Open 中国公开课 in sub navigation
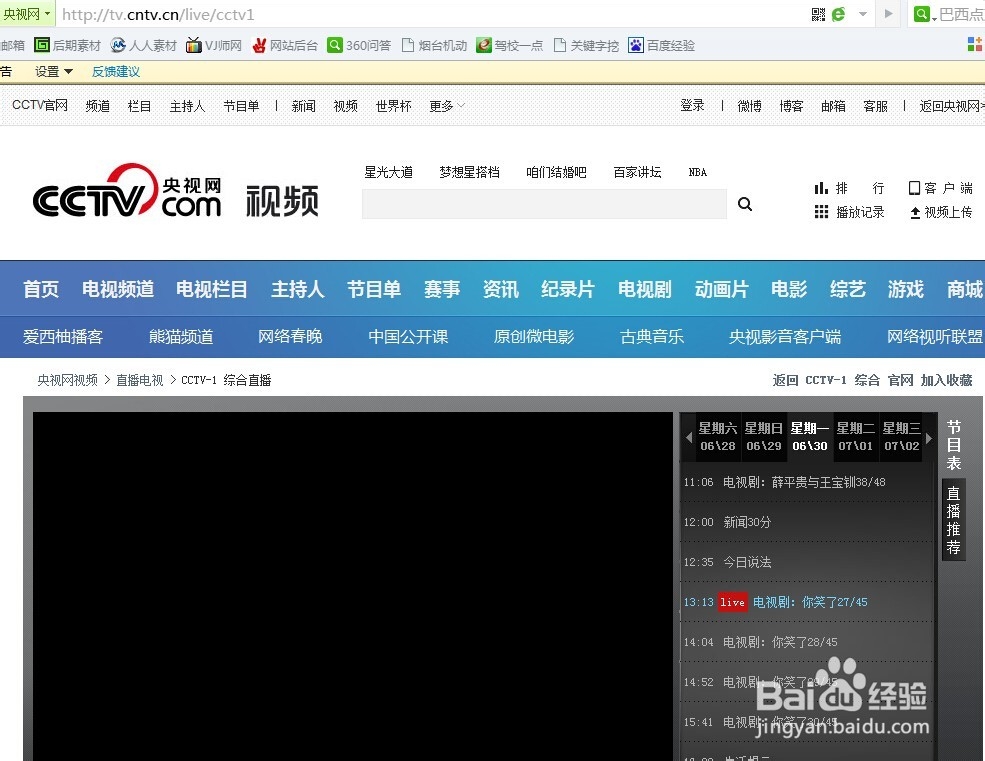This screenshot has height=761, width=985. click(408, 337)
